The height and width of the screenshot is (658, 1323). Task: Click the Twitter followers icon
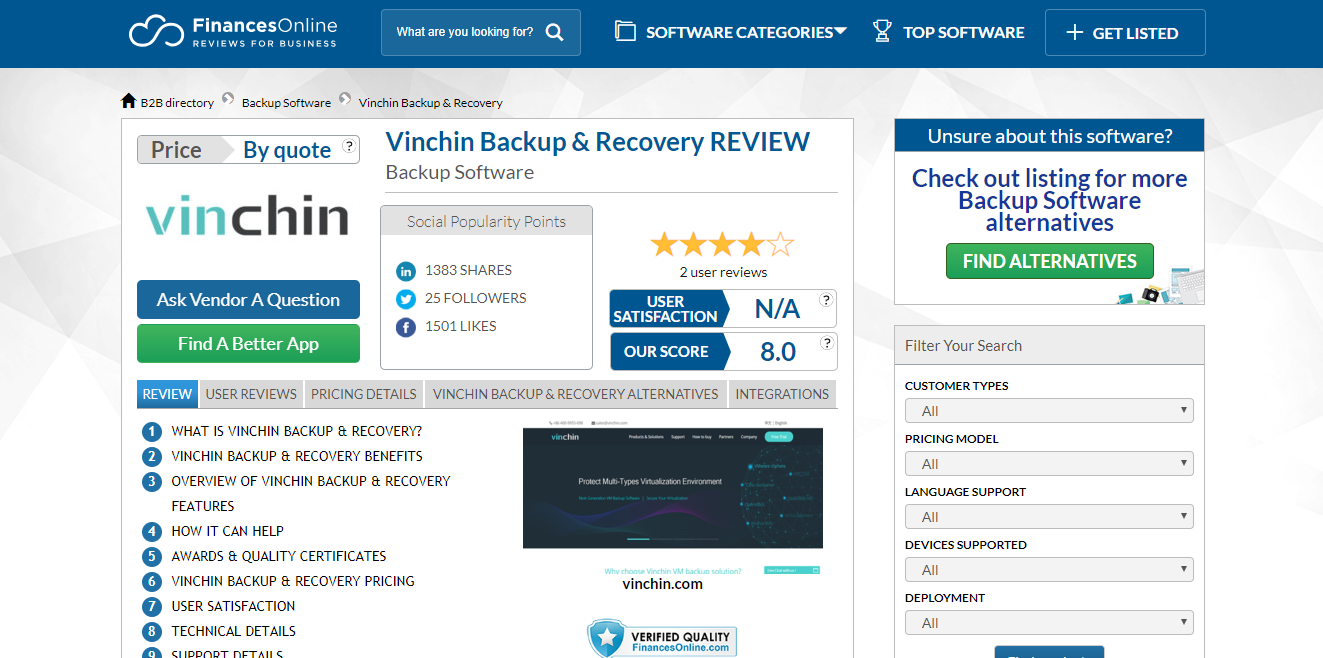[406, 299]
